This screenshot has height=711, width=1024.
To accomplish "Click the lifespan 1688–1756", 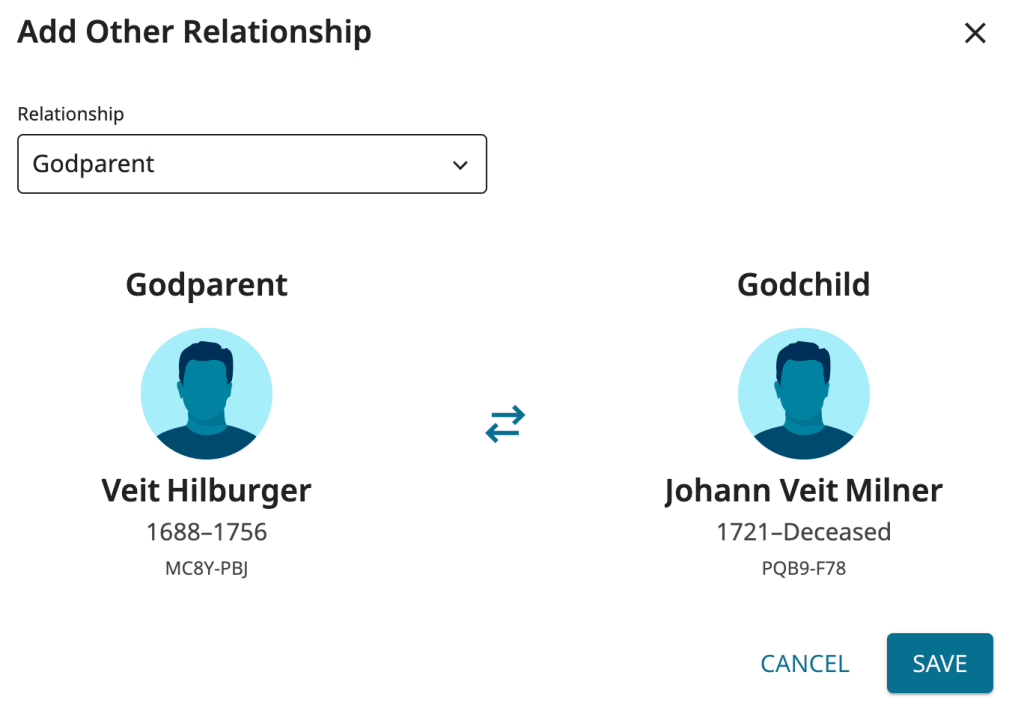I will pyautogui.click(x=206, y=532).
